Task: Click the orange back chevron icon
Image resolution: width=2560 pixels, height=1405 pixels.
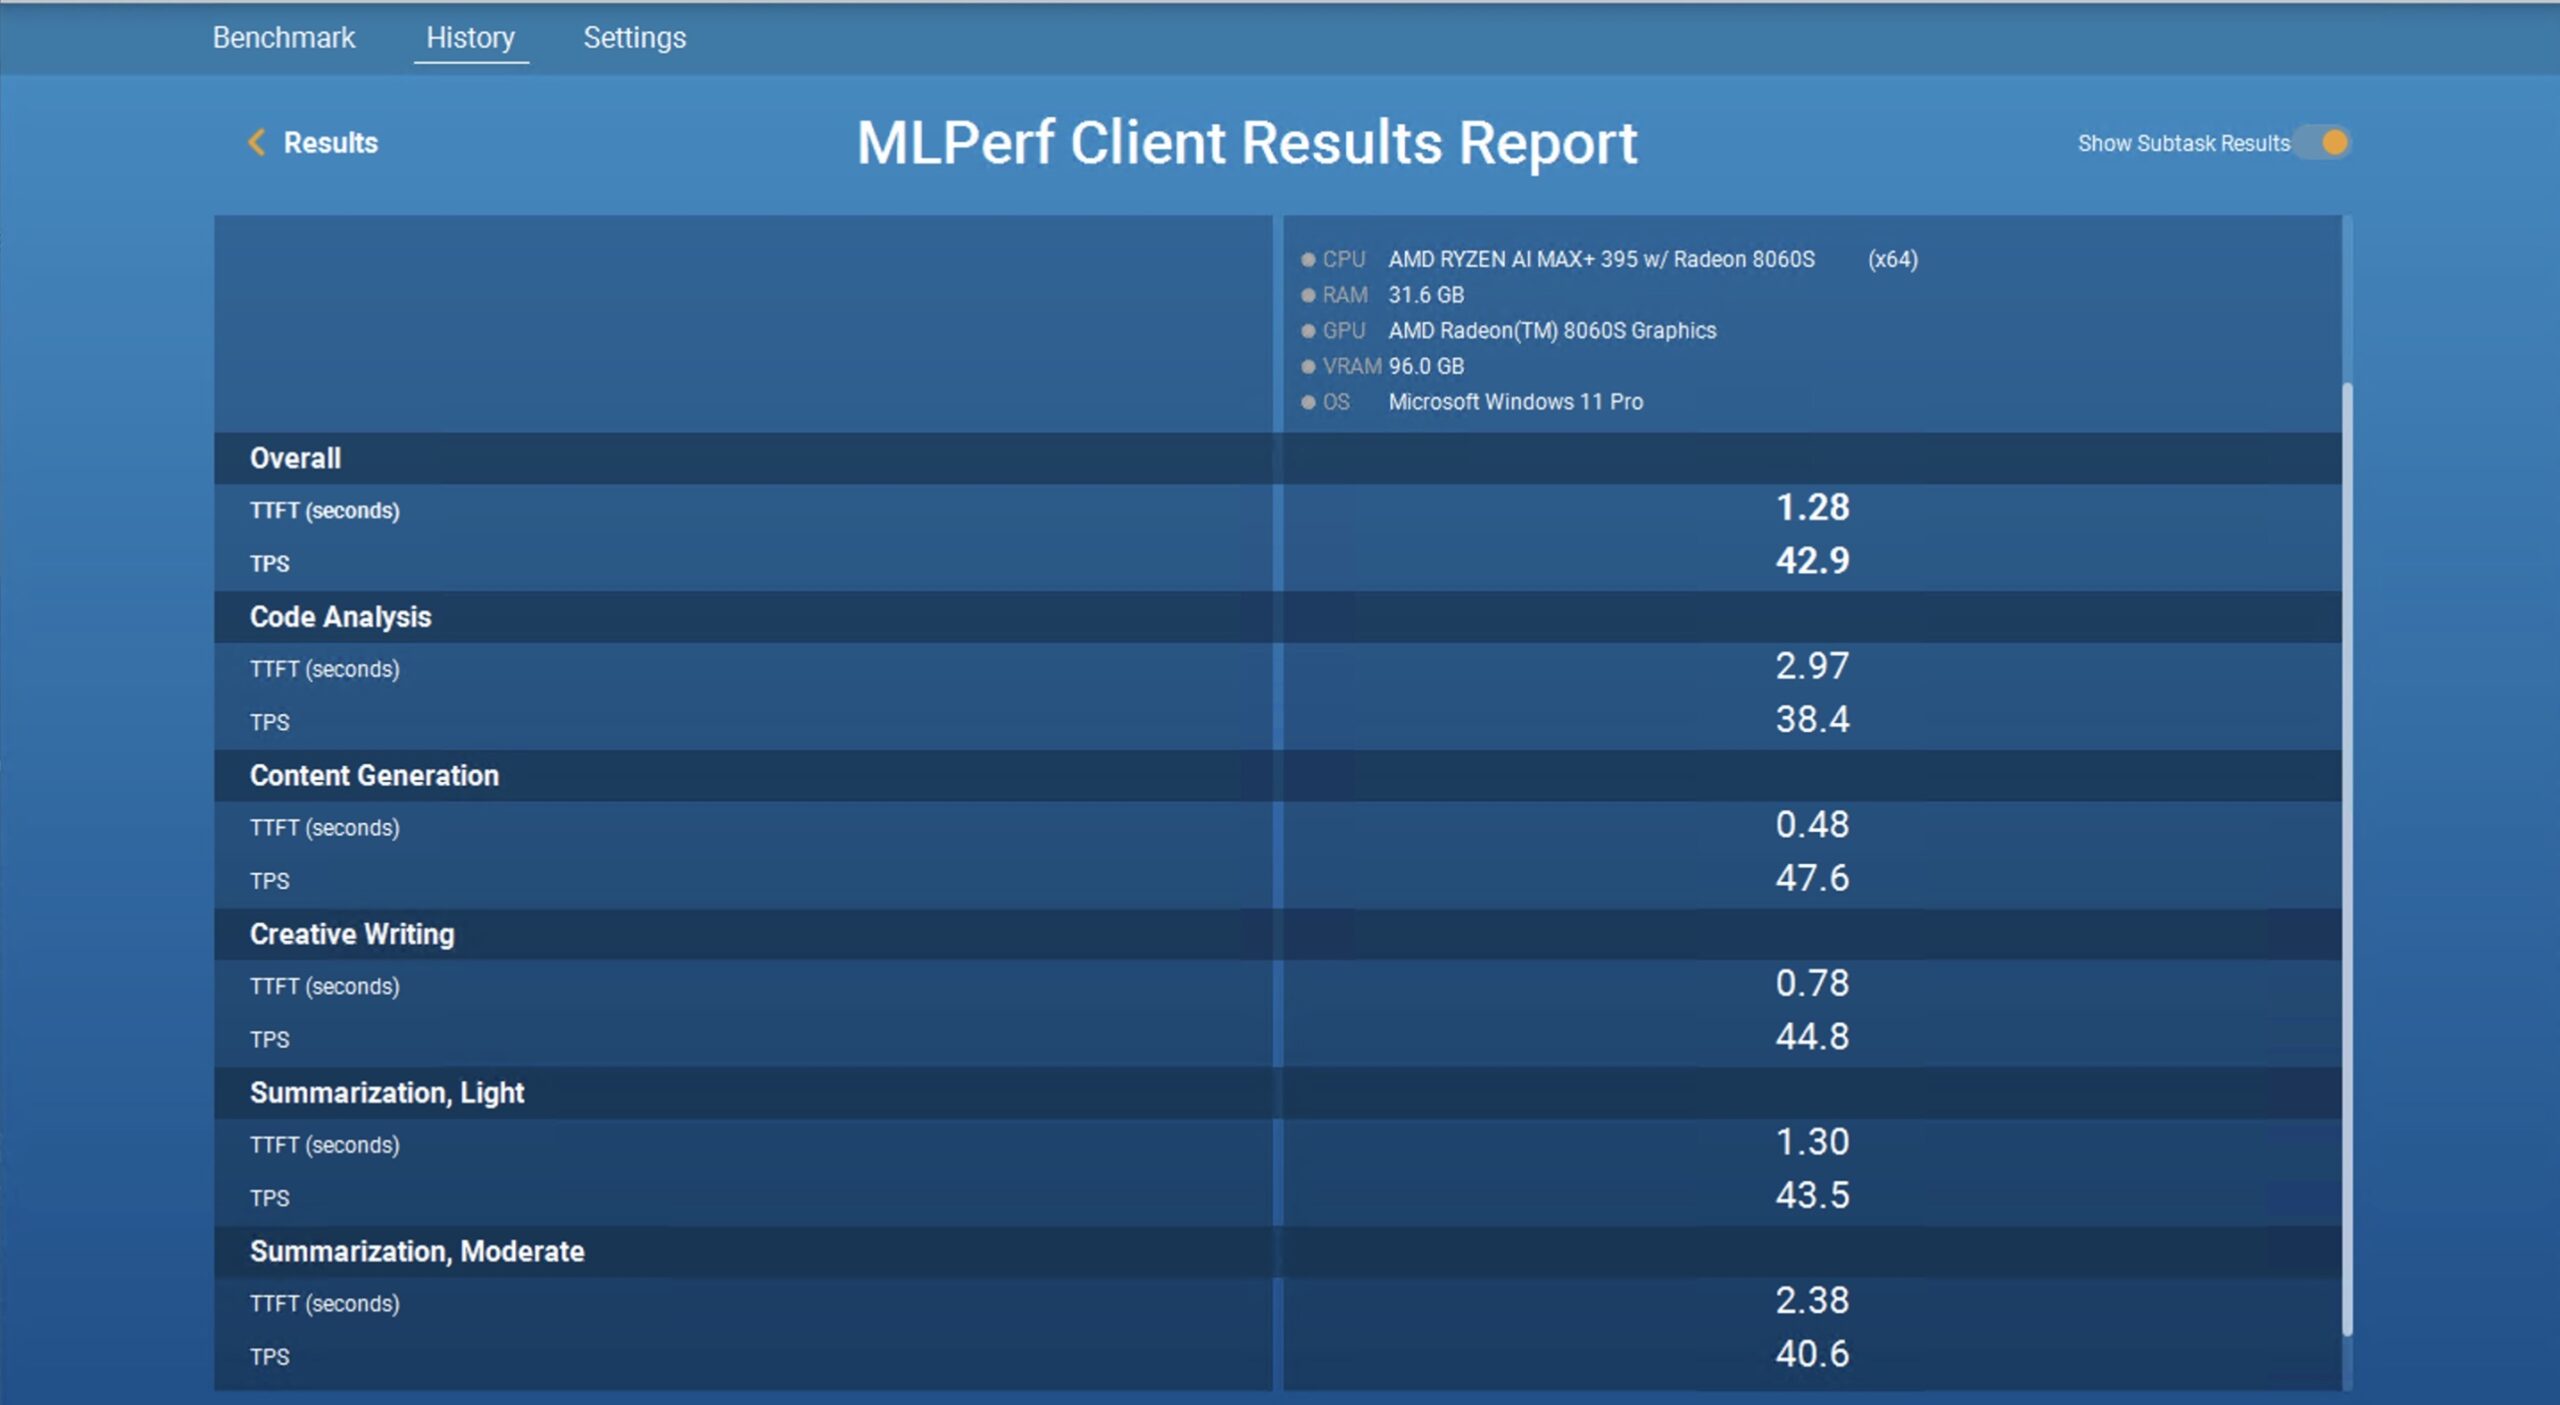Action: (257, 142)
